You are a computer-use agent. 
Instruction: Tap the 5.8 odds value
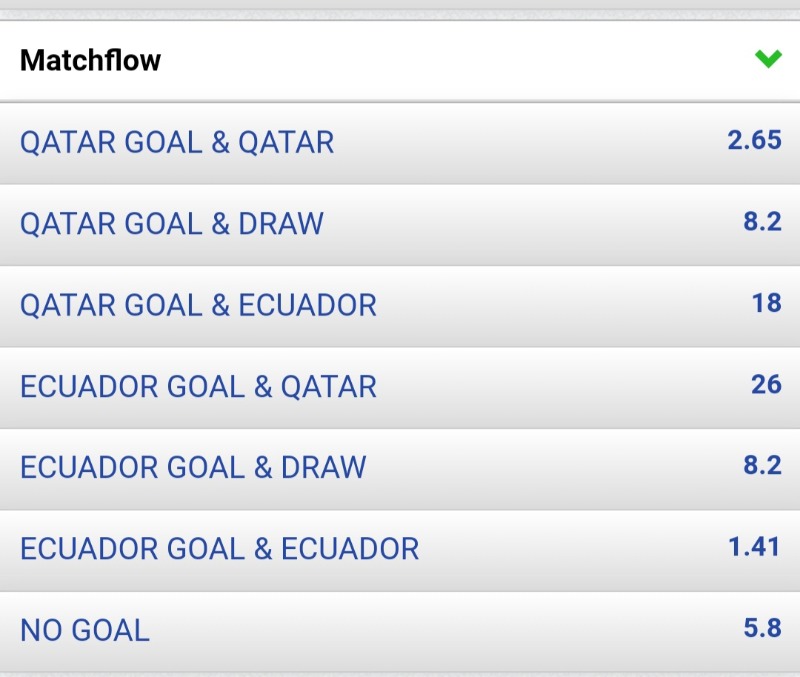762,629
